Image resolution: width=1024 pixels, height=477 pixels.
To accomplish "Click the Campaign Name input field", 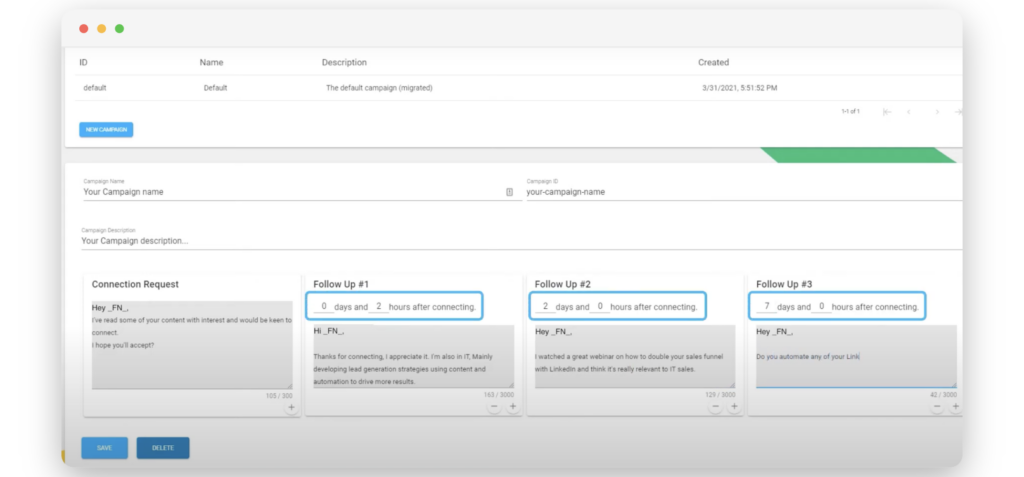I will pos(290,192).
